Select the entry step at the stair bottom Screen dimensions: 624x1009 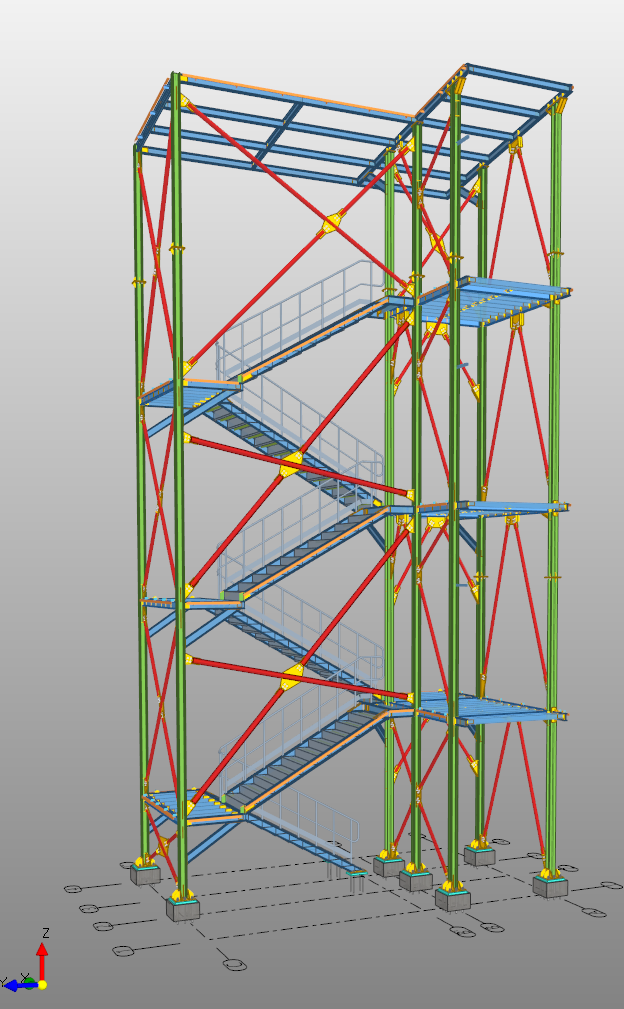click(357, 874)
